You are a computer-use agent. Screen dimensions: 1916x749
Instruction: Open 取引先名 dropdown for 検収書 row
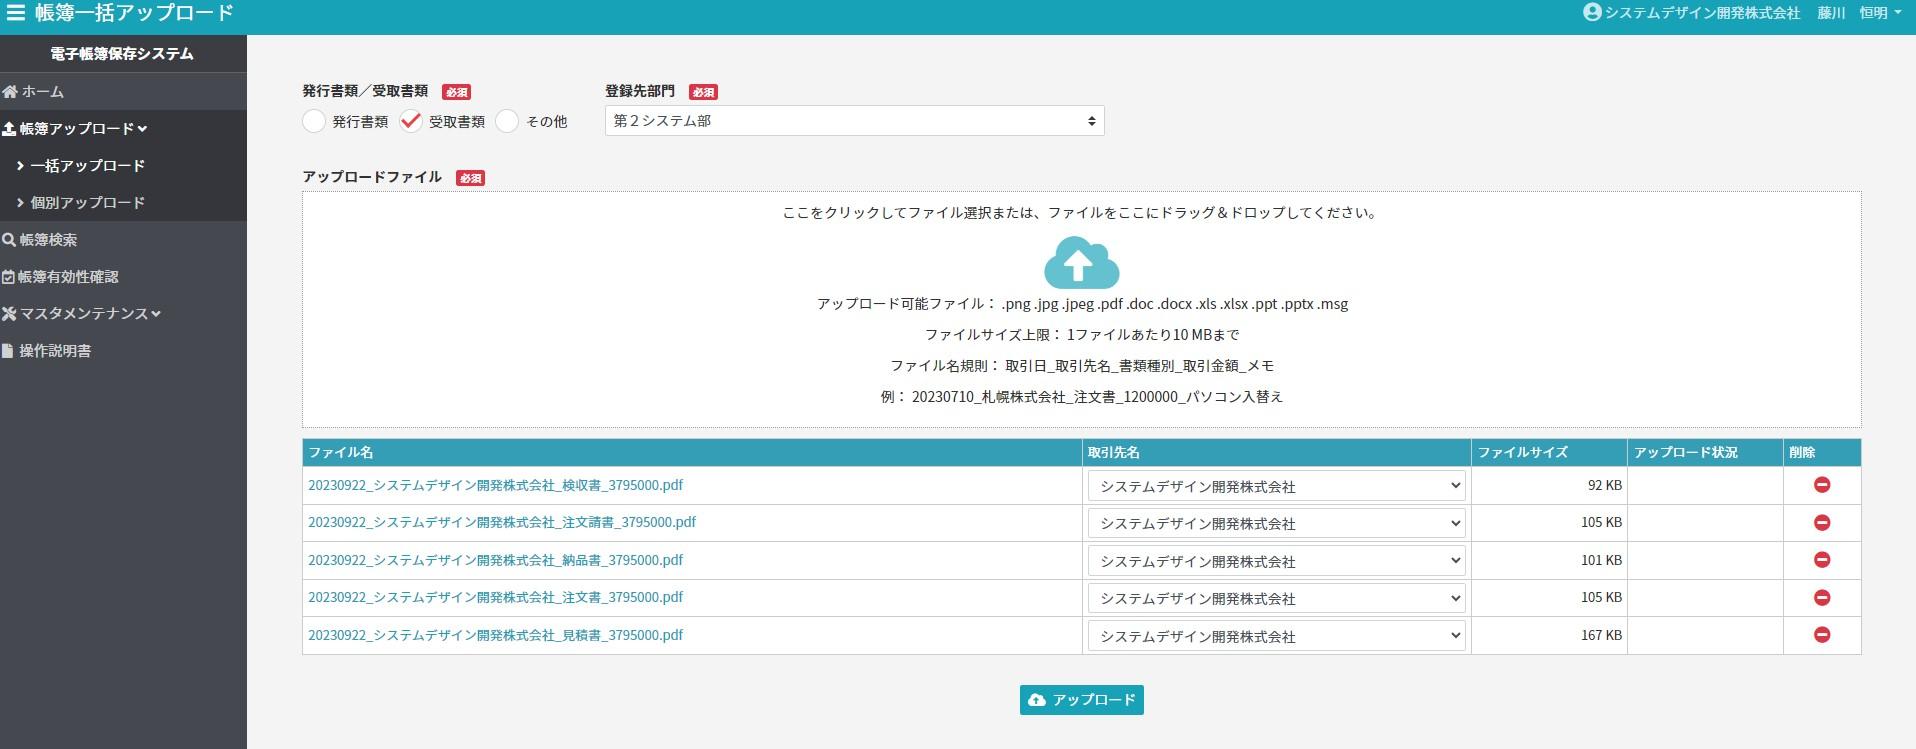click(1276, 486)
